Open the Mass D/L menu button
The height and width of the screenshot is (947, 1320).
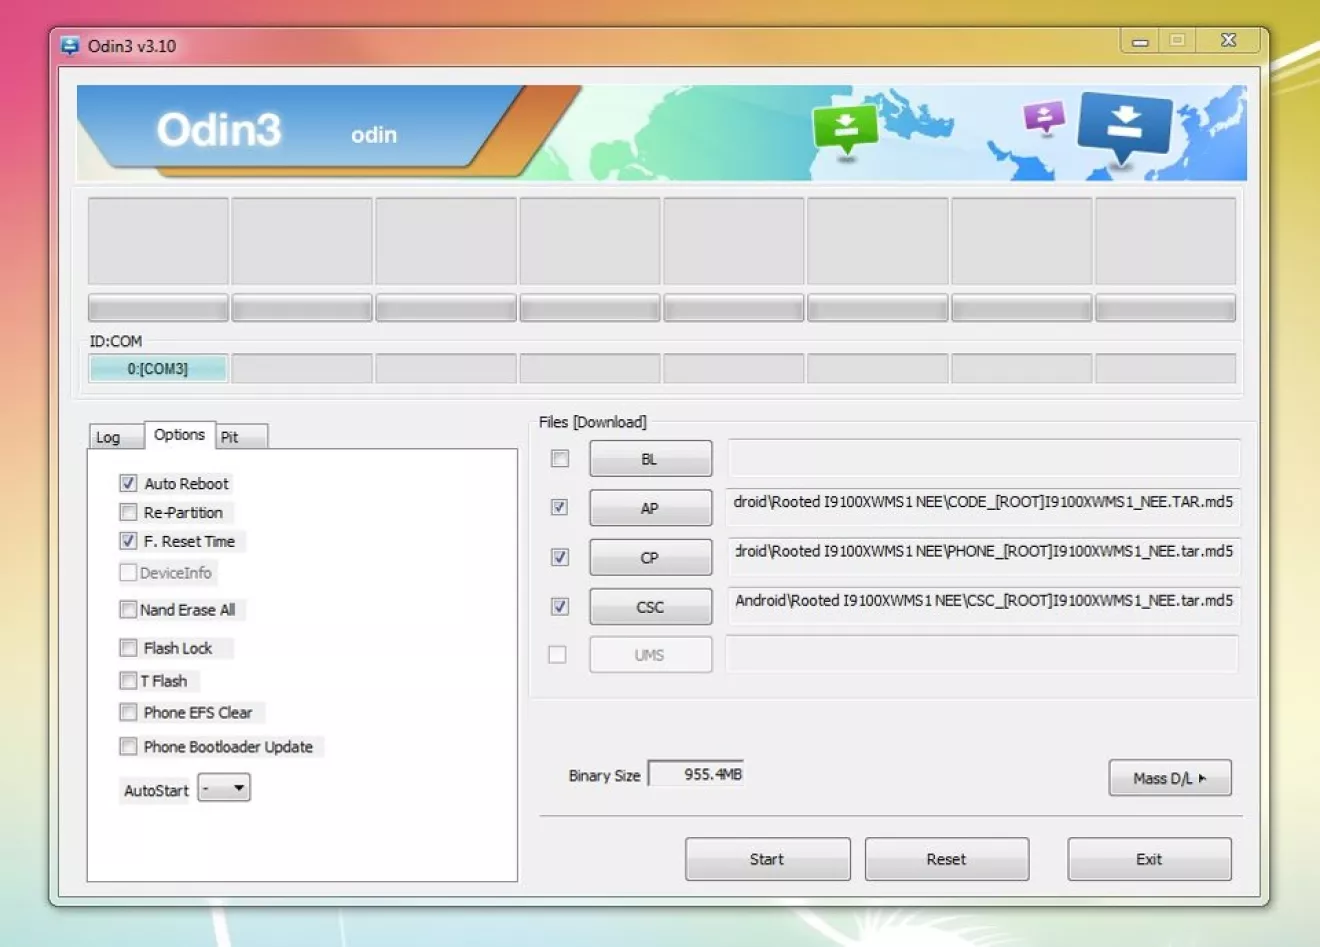pos(1170,778)
